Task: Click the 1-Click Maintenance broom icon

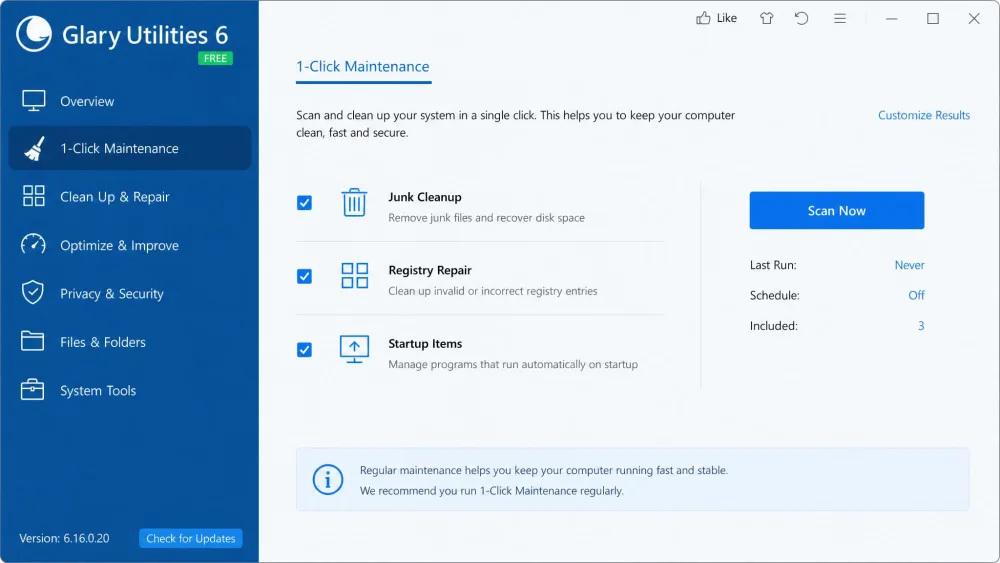Action: [x=34, y=149]
